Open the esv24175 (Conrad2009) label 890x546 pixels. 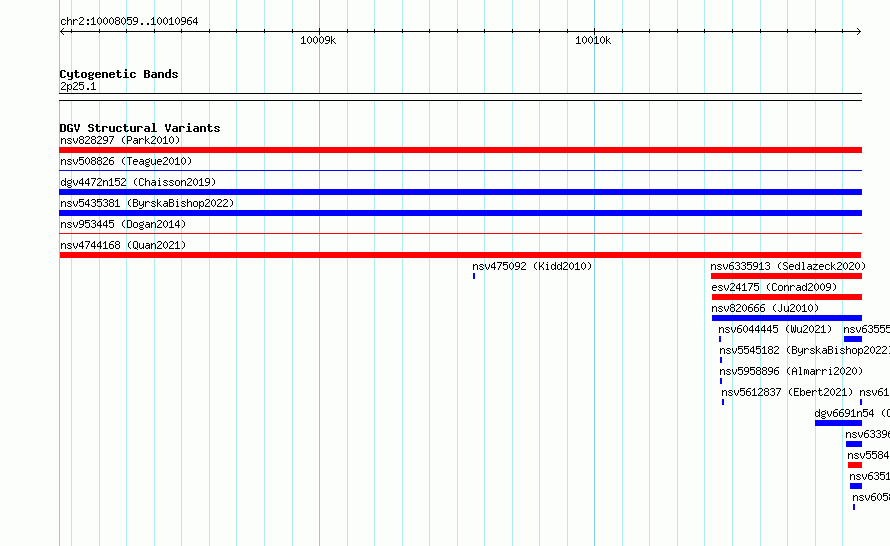tap(774, 287)
